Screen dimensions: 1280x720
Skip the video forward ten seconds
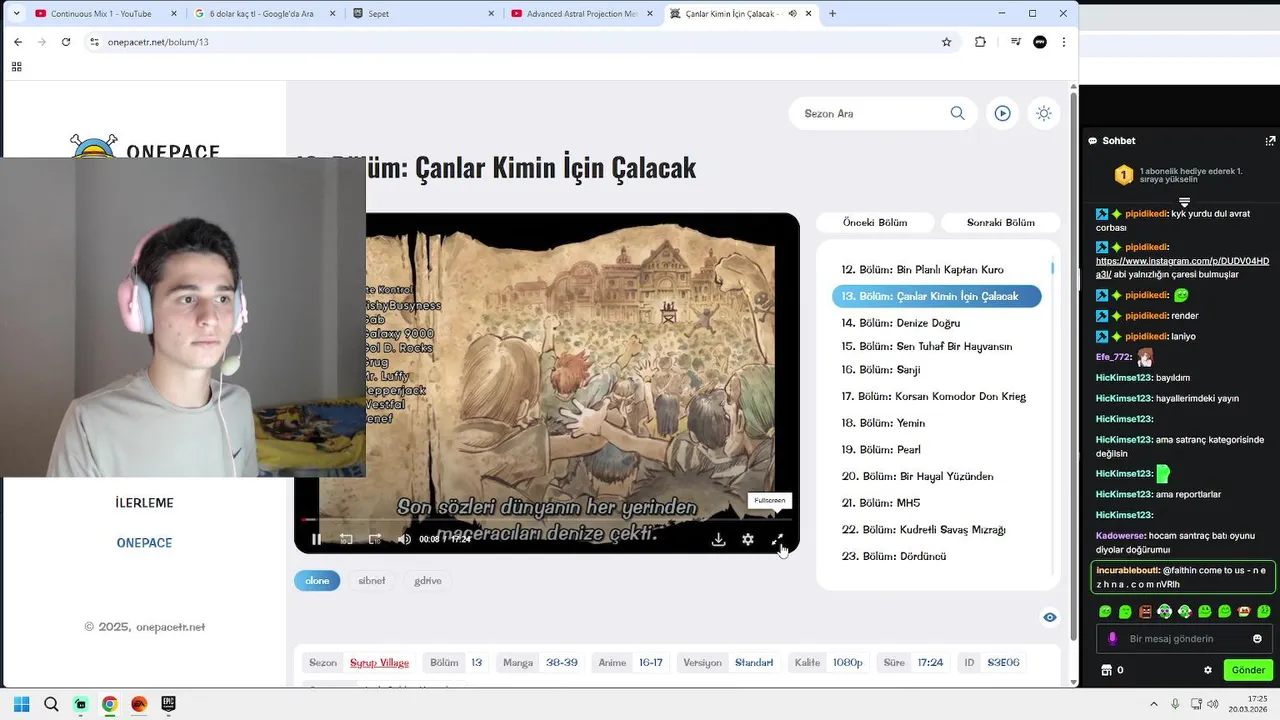pos(375,539)
